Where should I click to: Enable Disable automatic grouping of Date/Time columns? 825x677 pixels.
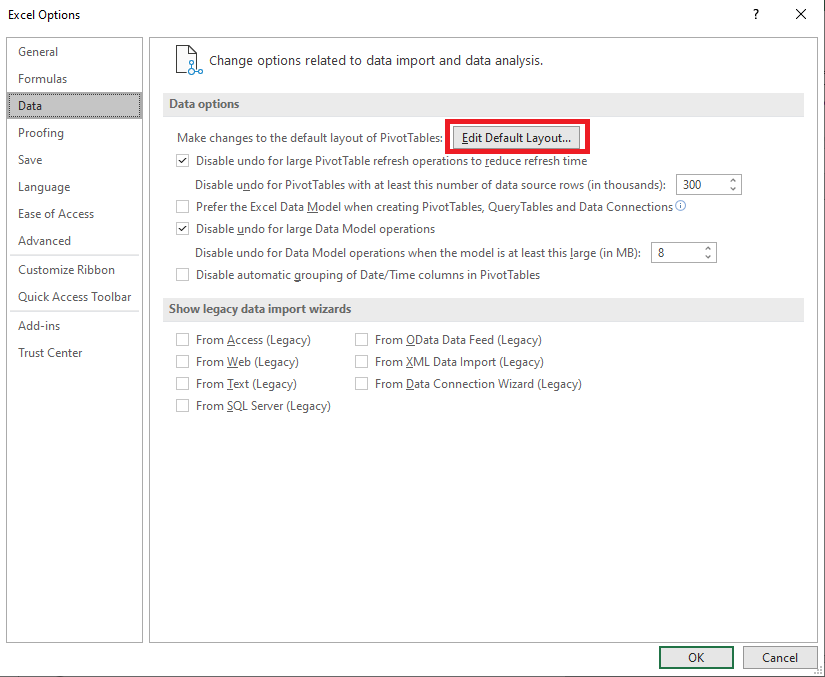click(183, 275)
